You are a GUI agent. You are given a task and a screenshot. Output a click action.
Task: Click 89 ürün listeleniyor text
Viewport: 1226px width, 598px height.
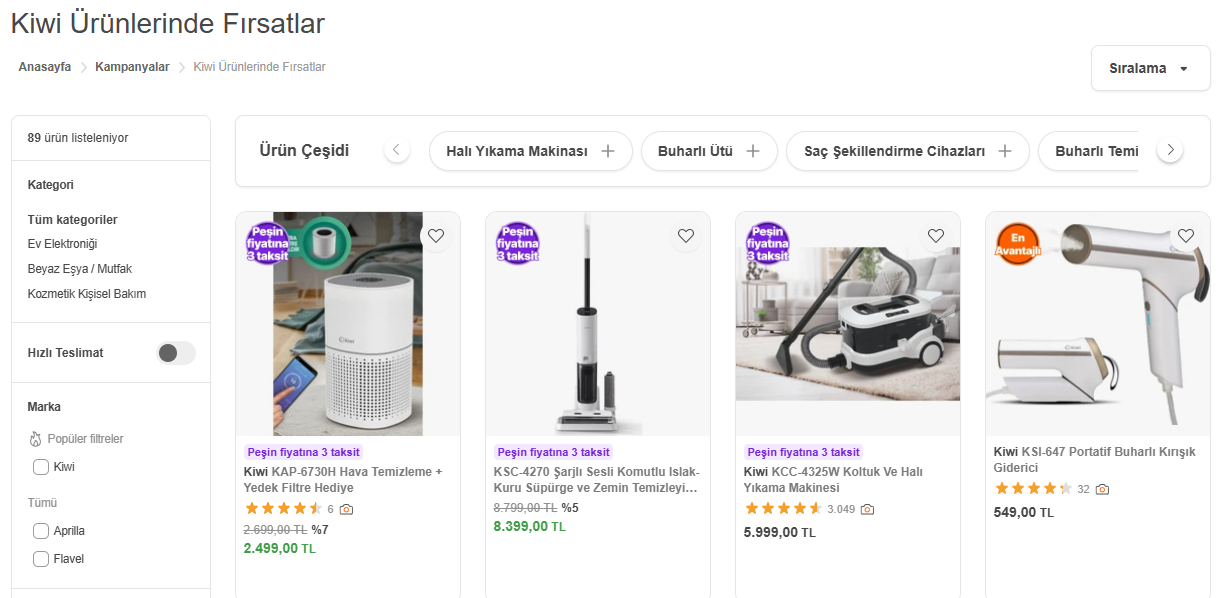click(x=78, y=138)
